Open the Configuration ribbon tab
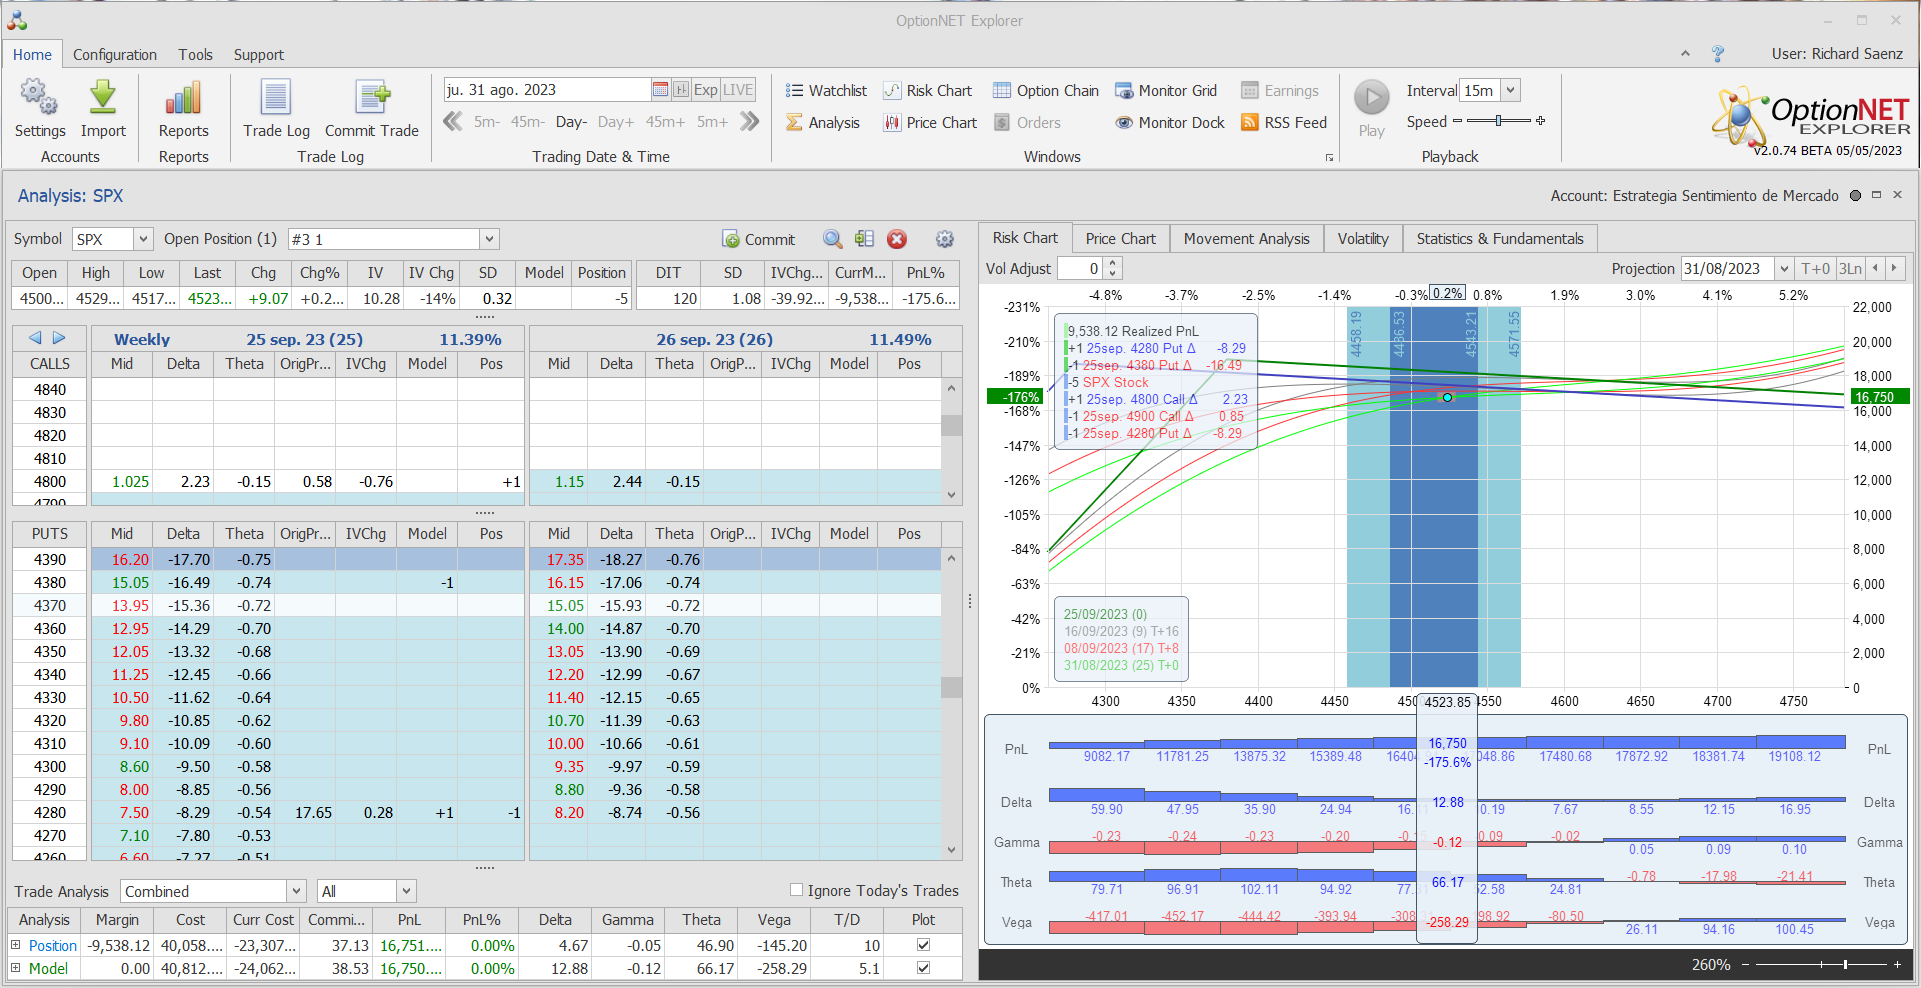The image size is (1921, 988). pos(114,55)
